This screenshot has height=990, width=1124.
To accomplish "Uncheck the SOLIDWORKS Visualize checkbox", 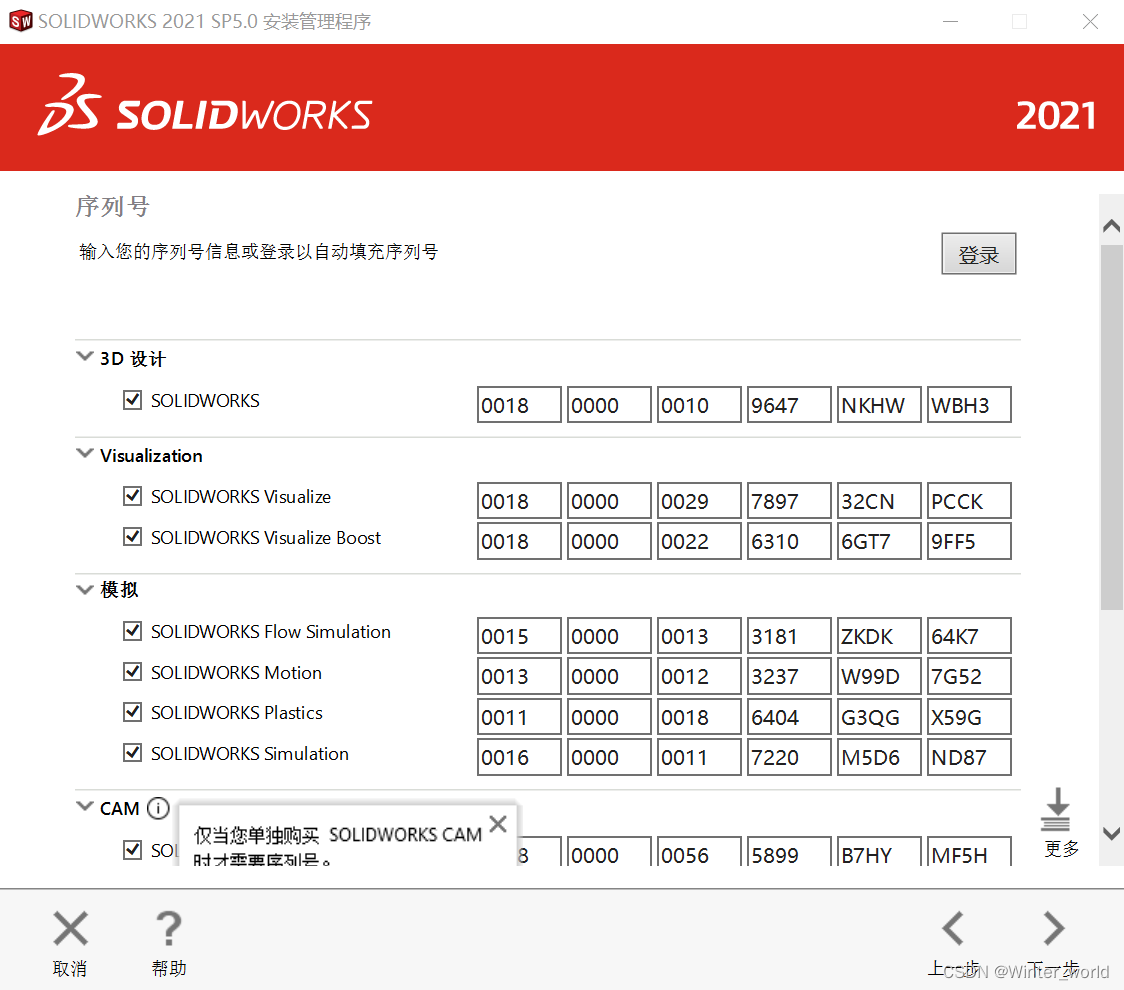I will pos(132,496).
